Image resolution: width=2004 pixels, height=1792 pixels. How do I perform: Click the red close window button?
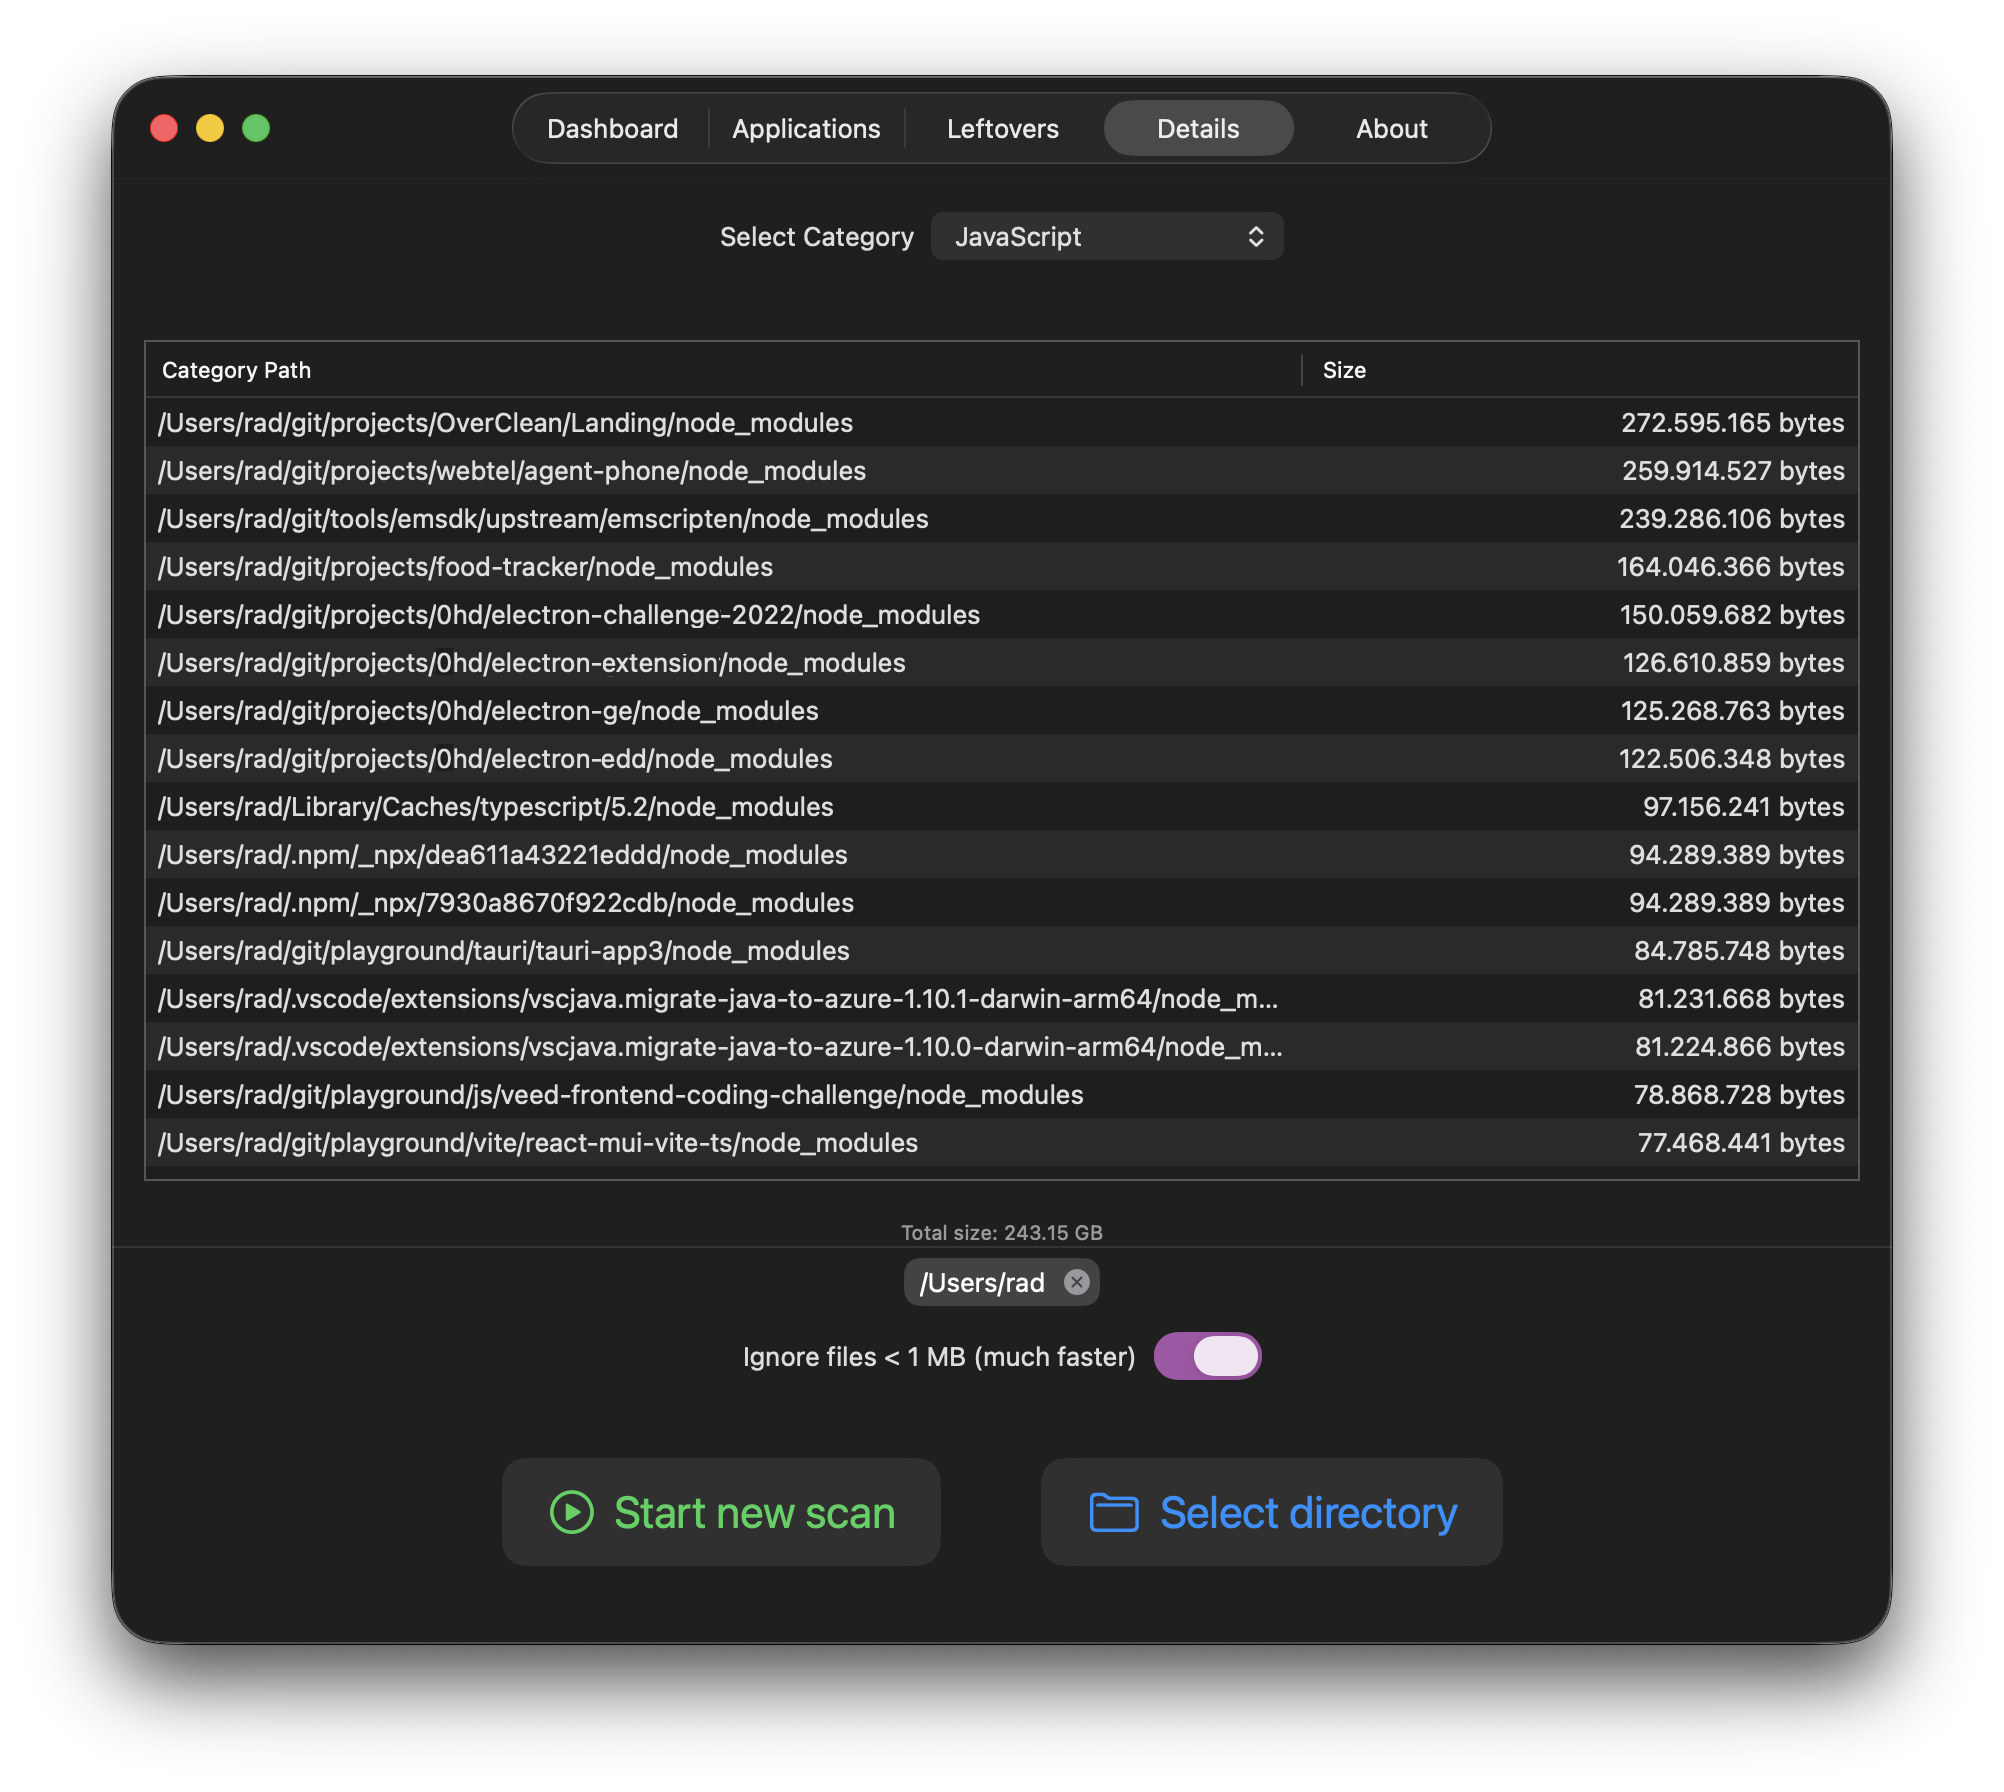[x=164, y=128]
